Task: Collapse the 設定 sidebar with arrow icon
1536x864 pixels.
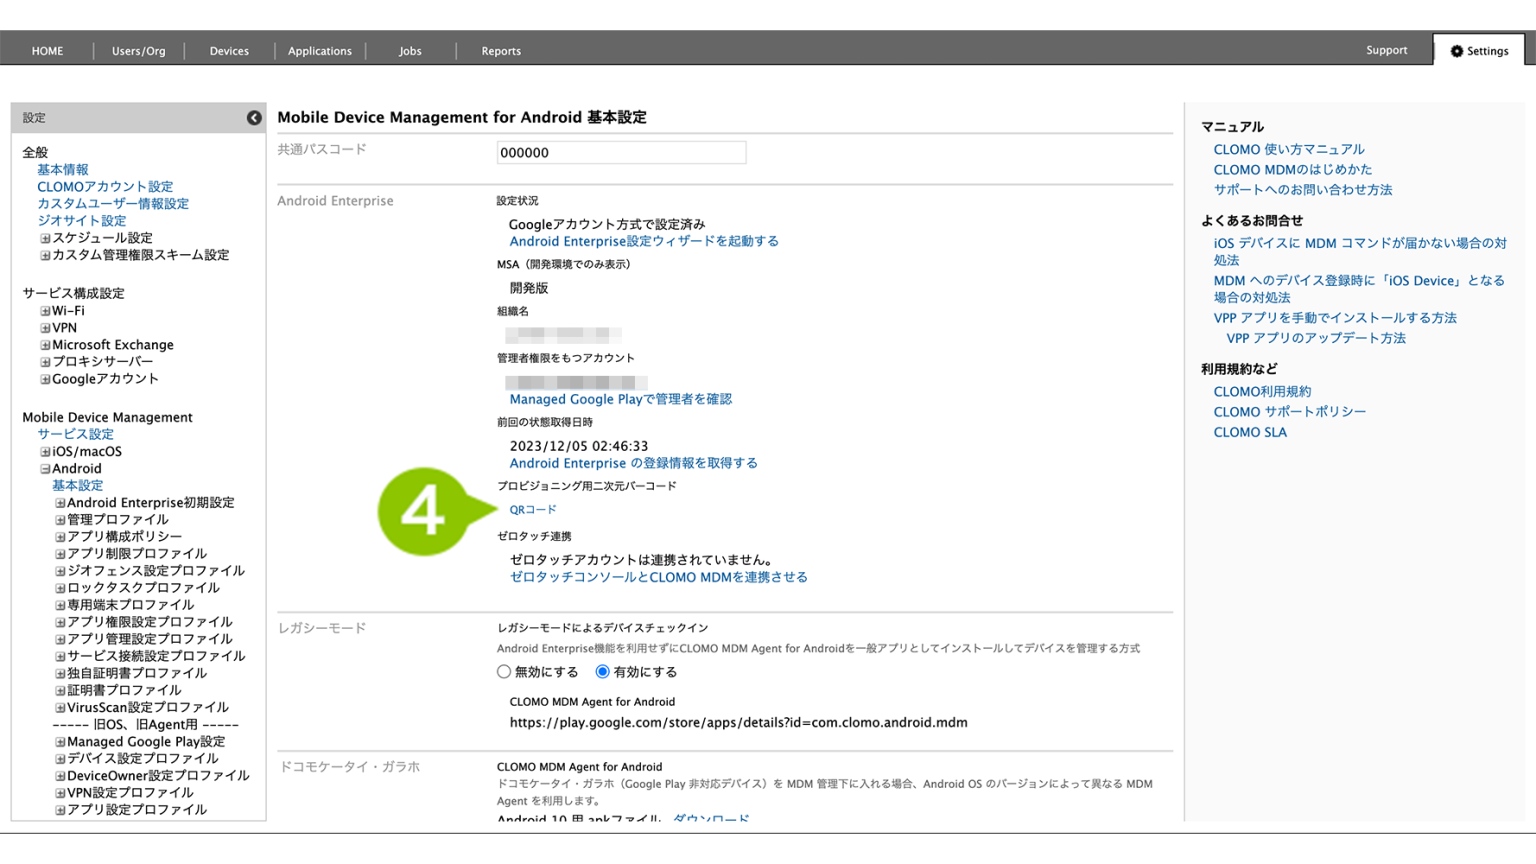Action: pyautogui.click(x=254, y=118)
